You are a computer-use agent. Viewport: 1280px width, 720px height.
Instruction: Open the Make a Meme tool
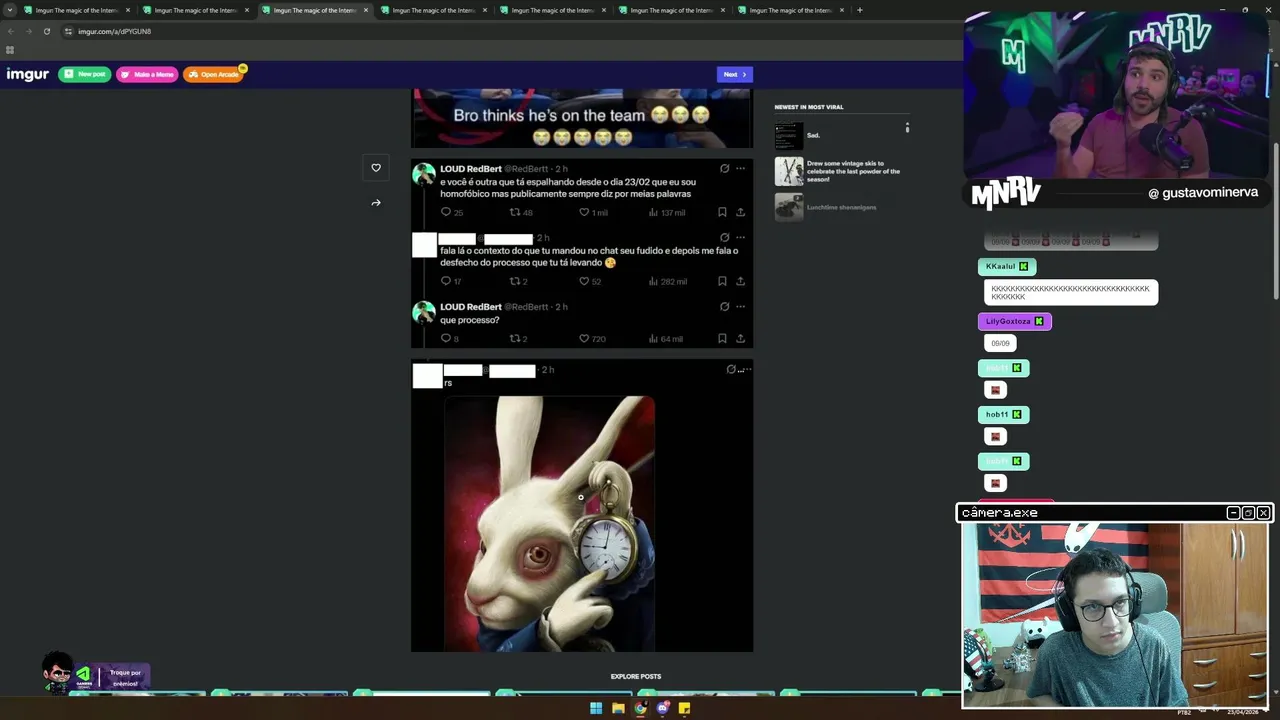(147, 74)
